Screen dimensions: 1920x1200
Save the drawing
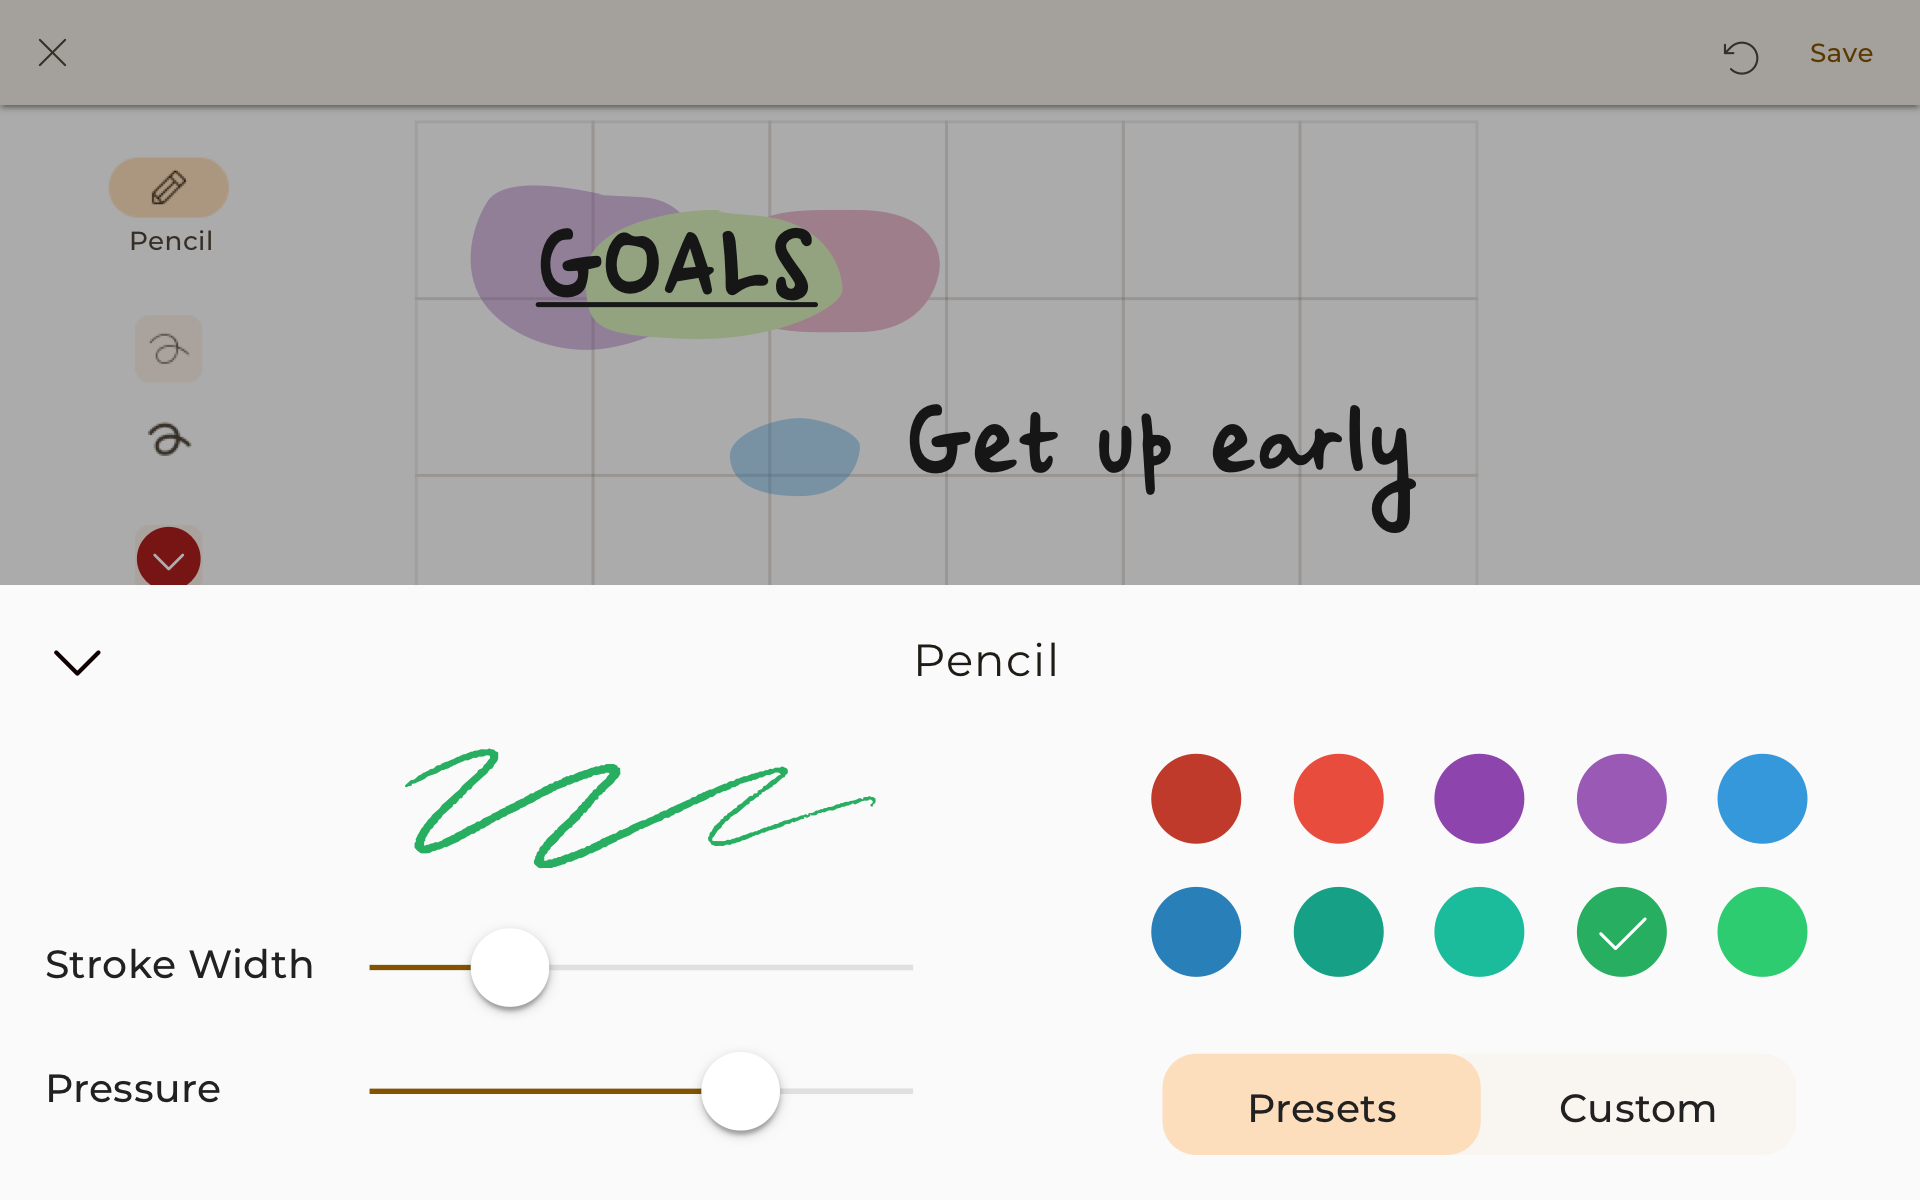click(1841, 53)
